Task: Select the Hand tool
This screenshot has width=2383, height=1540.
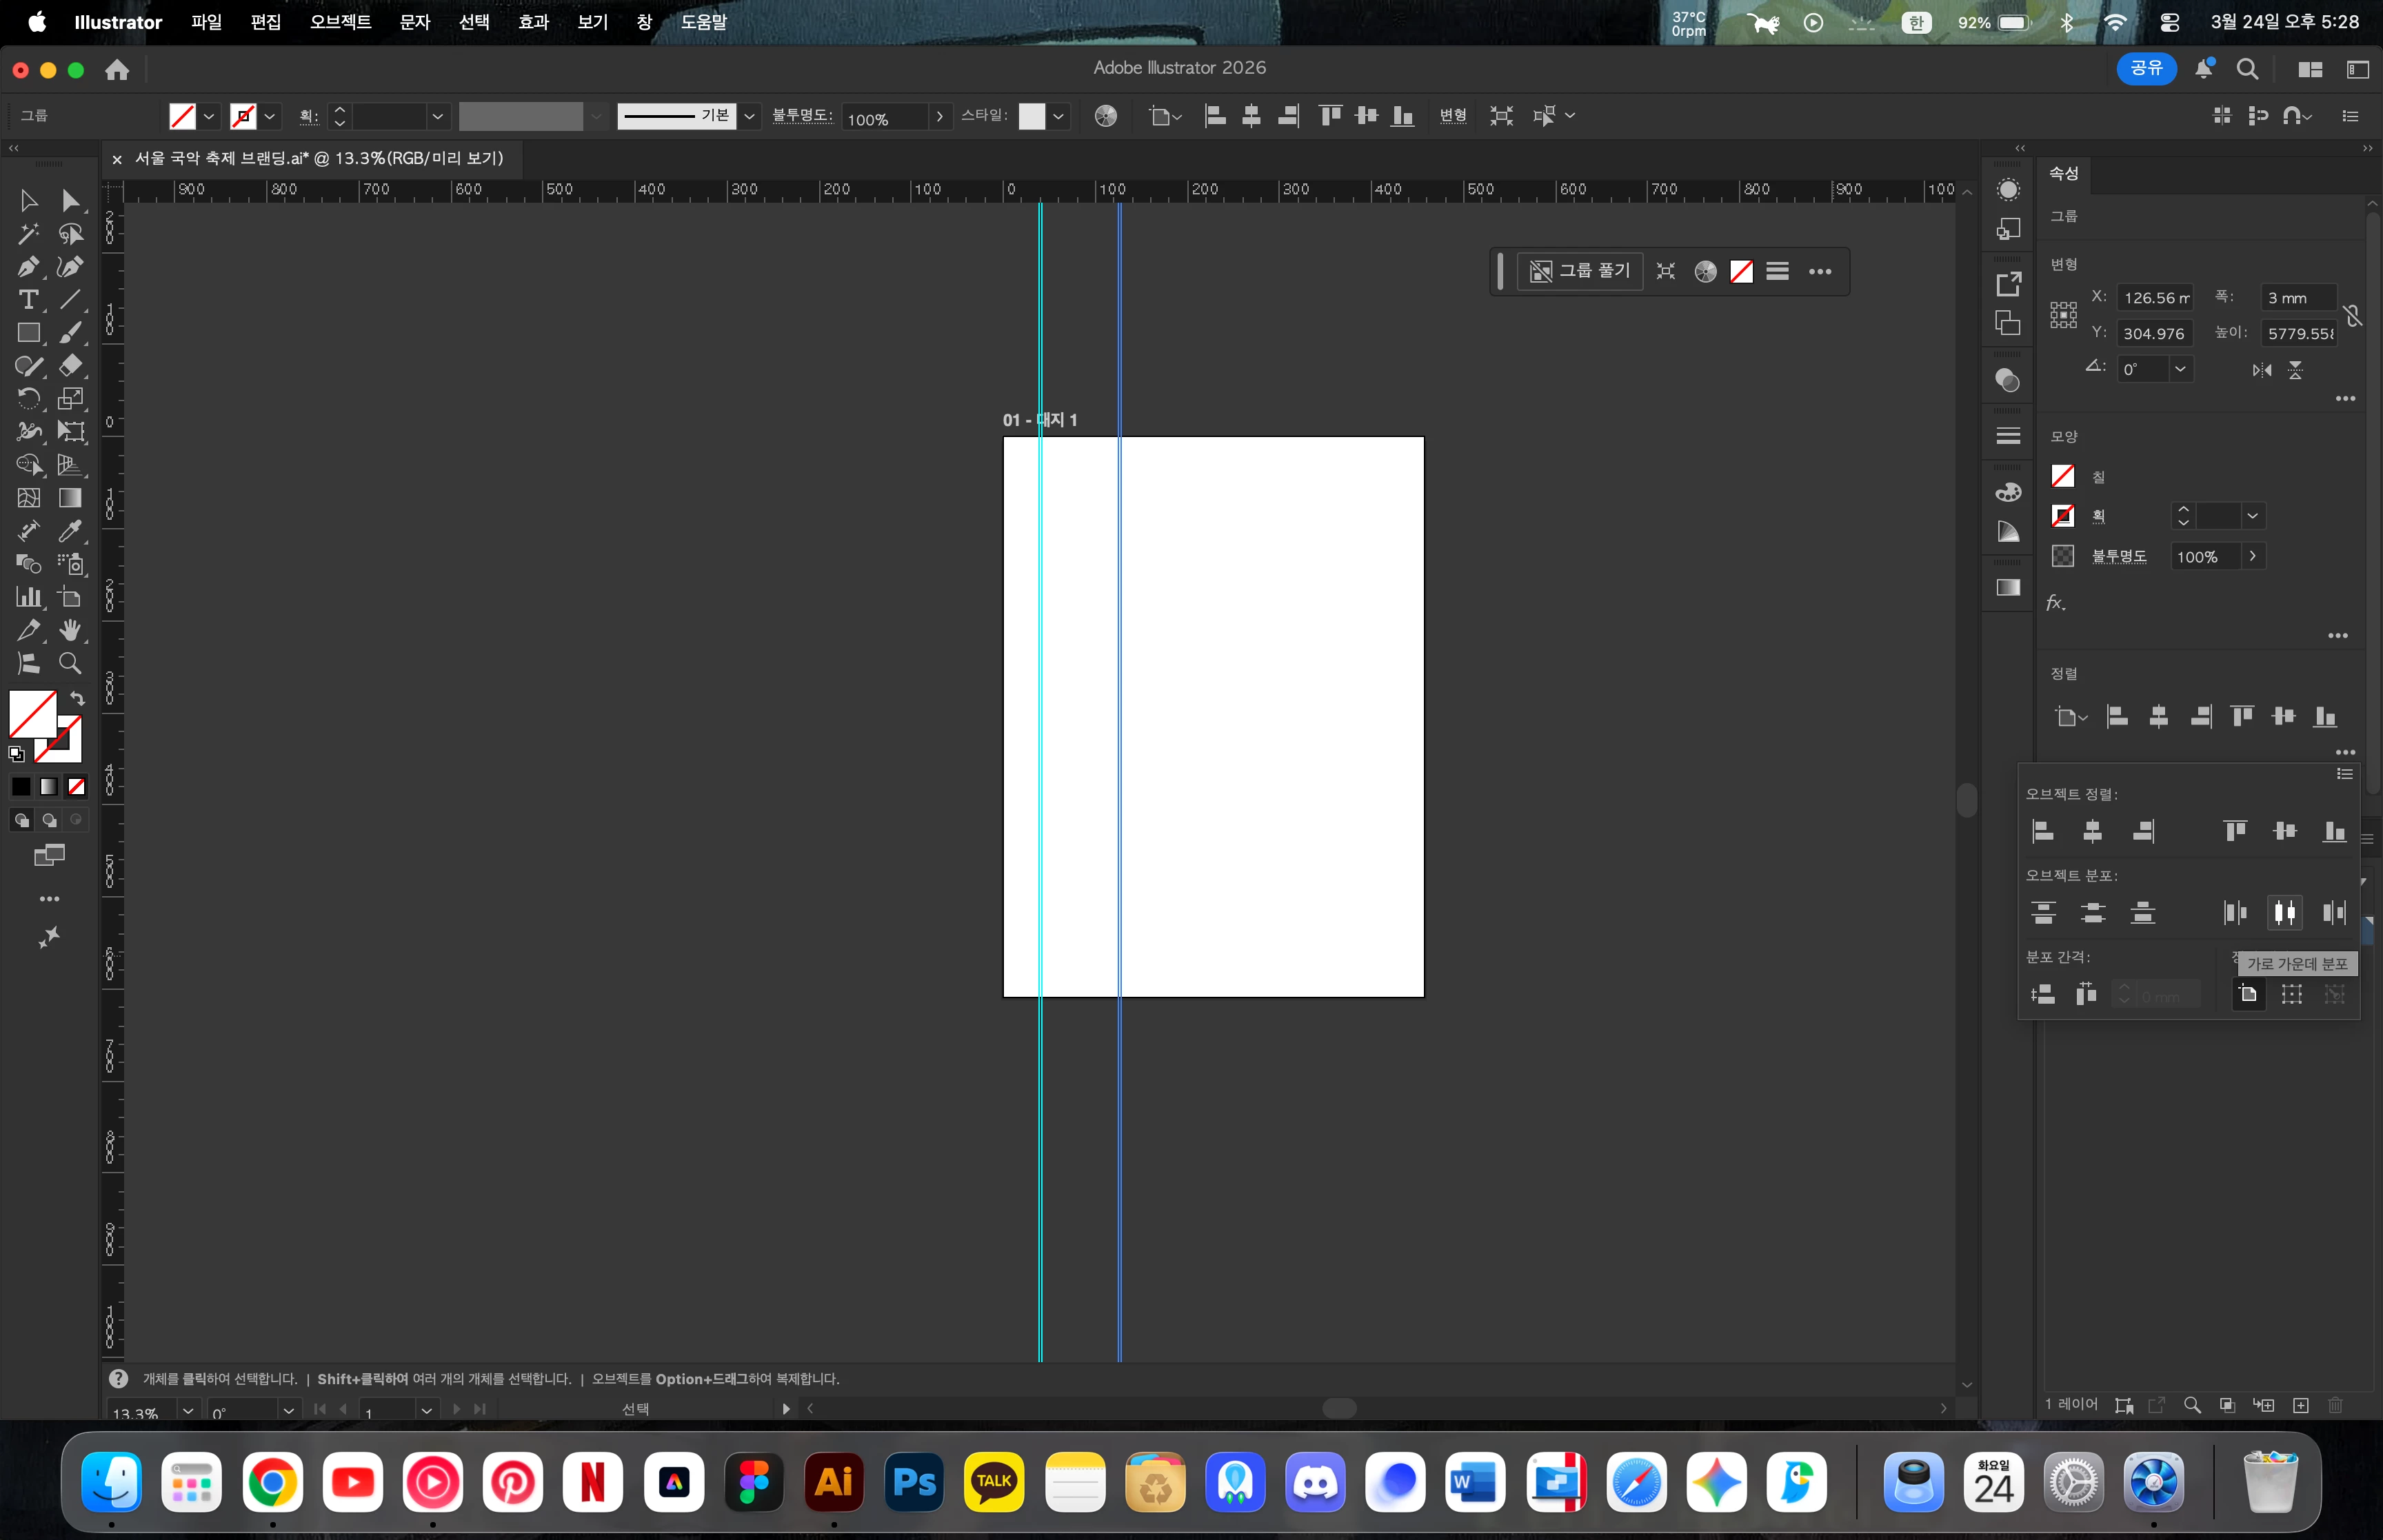Action: click(70, 630)
